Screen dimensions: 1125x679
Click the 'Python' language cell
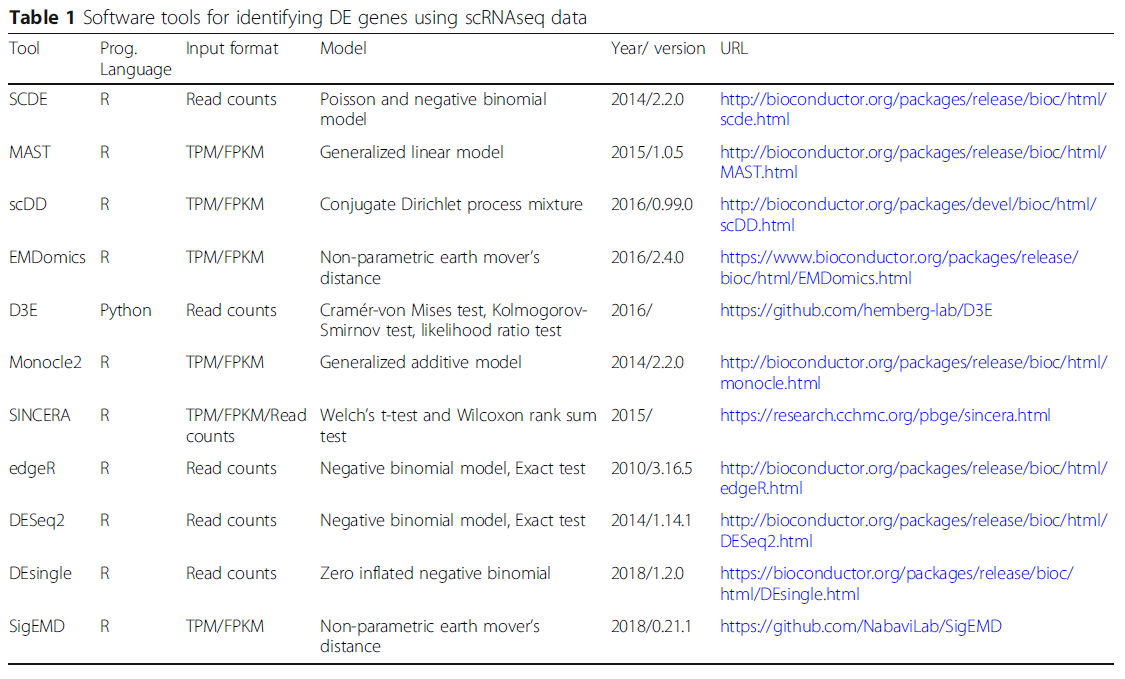[x=126, y=311]
